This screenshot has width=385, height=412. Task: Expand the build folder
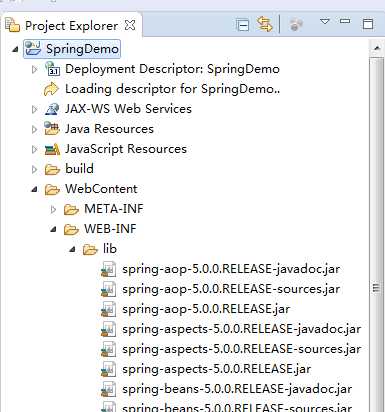34,169
